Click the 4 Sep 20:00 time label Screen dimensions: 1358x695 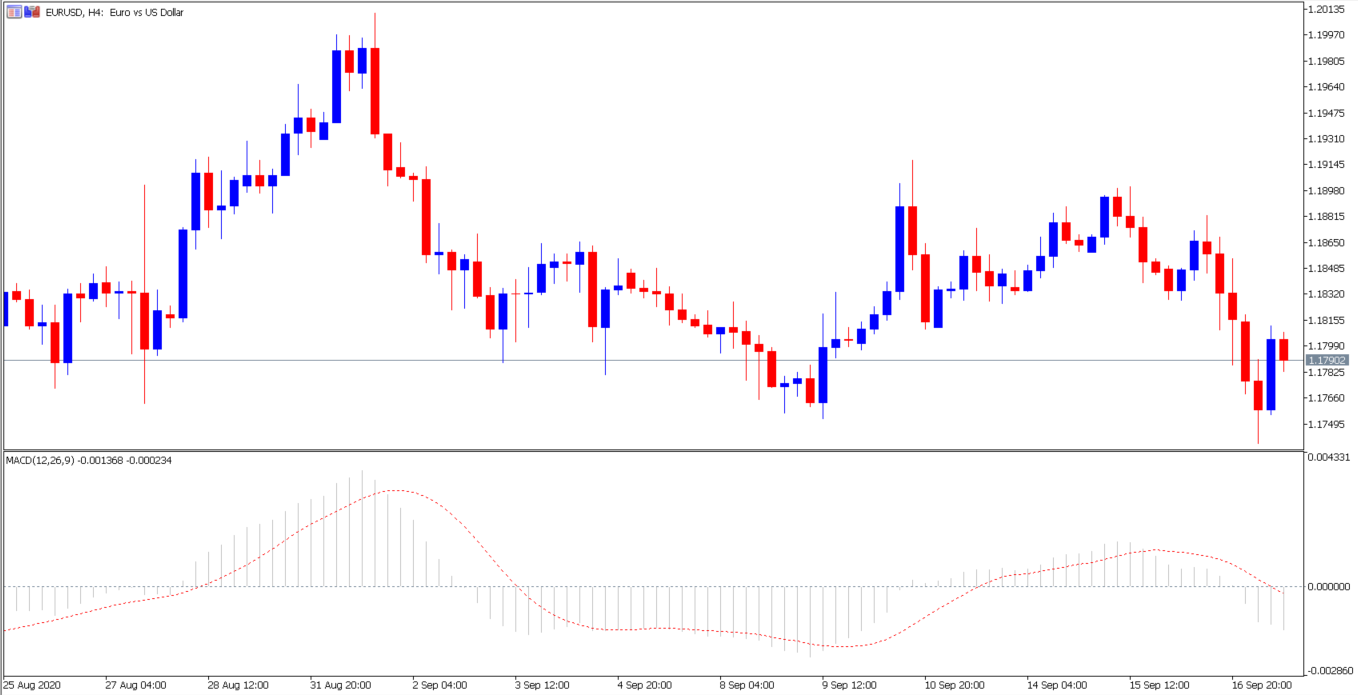pyautogui.click(x=647, y=687)
